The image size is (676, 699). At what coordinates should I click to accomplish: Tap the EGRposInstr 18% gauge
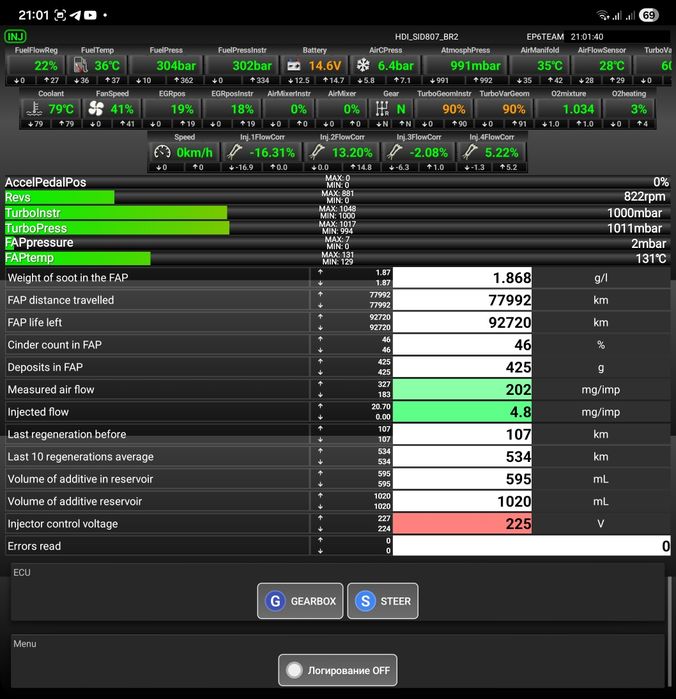coord(232,109)
